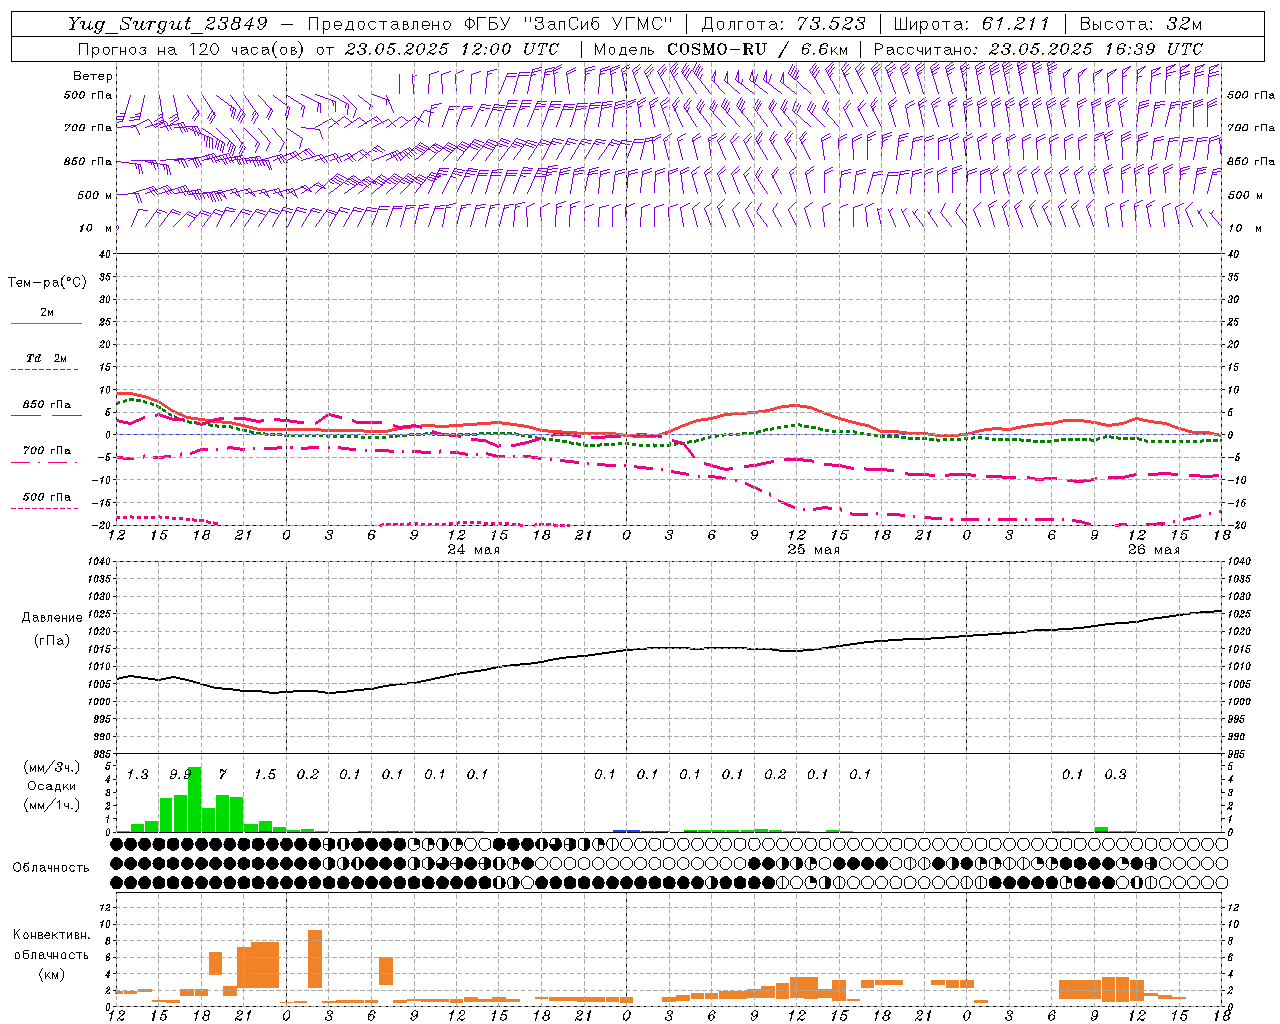Click the 500 гПа entry in temperature legend
The width and height of the screenshot is (1280, 1024).
pos(47,497)
